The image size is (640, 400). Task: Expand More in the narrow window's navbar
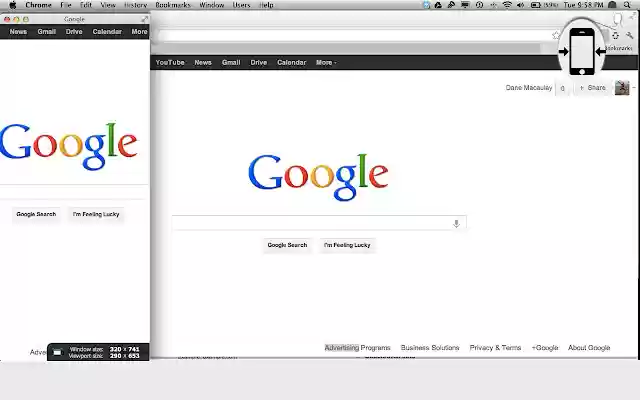(139, 31)
